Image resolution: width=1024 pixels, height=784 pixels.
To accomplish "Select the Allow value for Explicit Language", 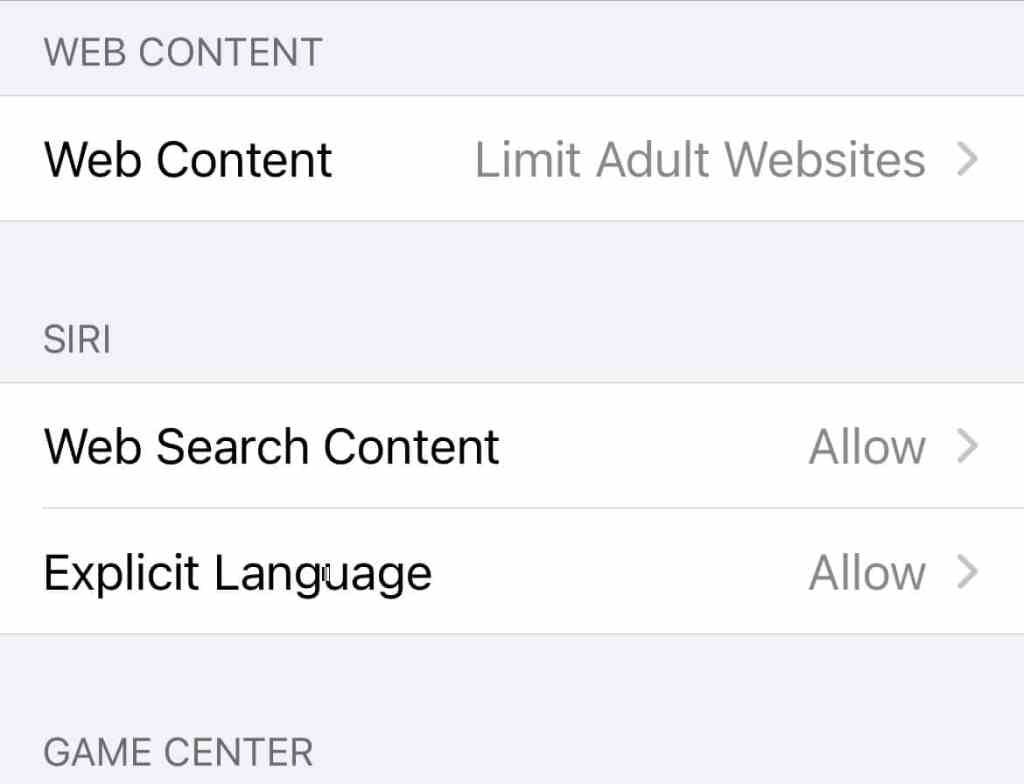I will 865,572.
